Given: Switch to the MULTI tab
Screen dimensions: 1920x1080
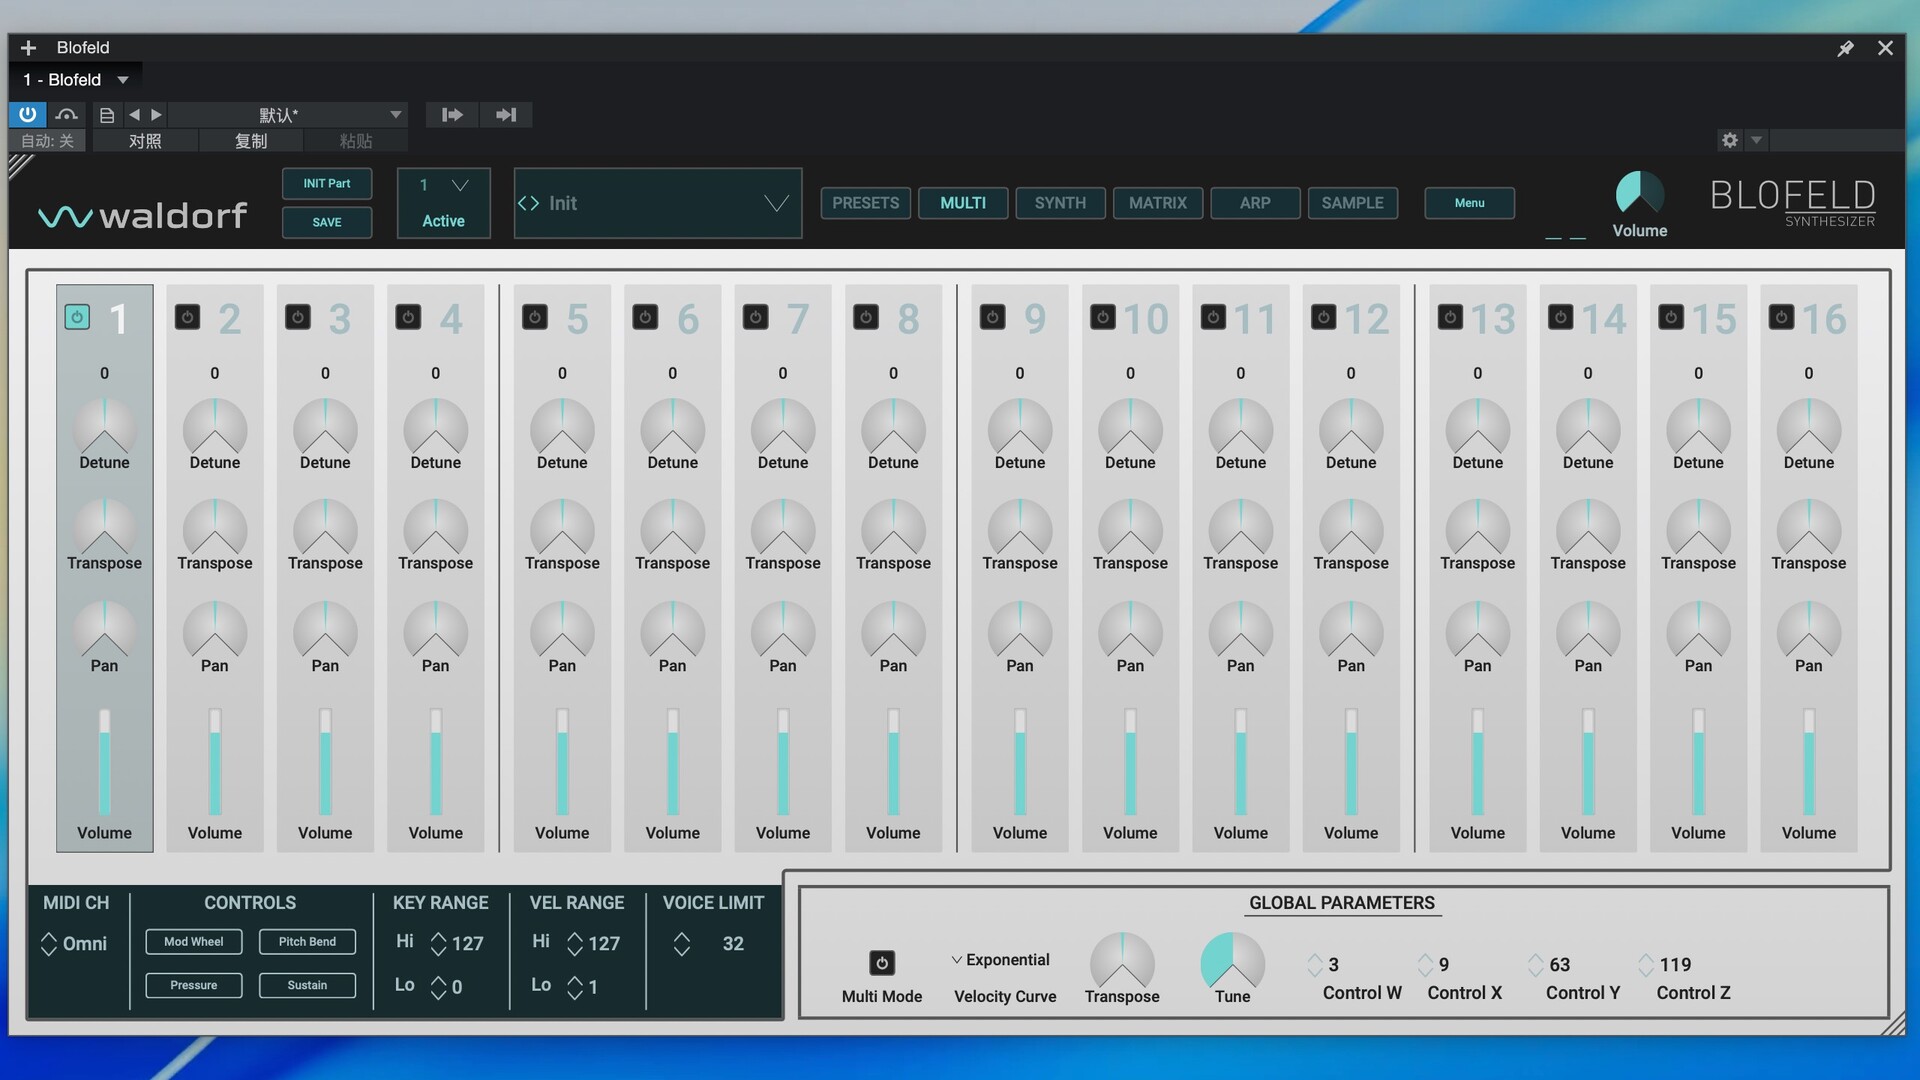Looking at the screenshot, I should click(963, 203).
